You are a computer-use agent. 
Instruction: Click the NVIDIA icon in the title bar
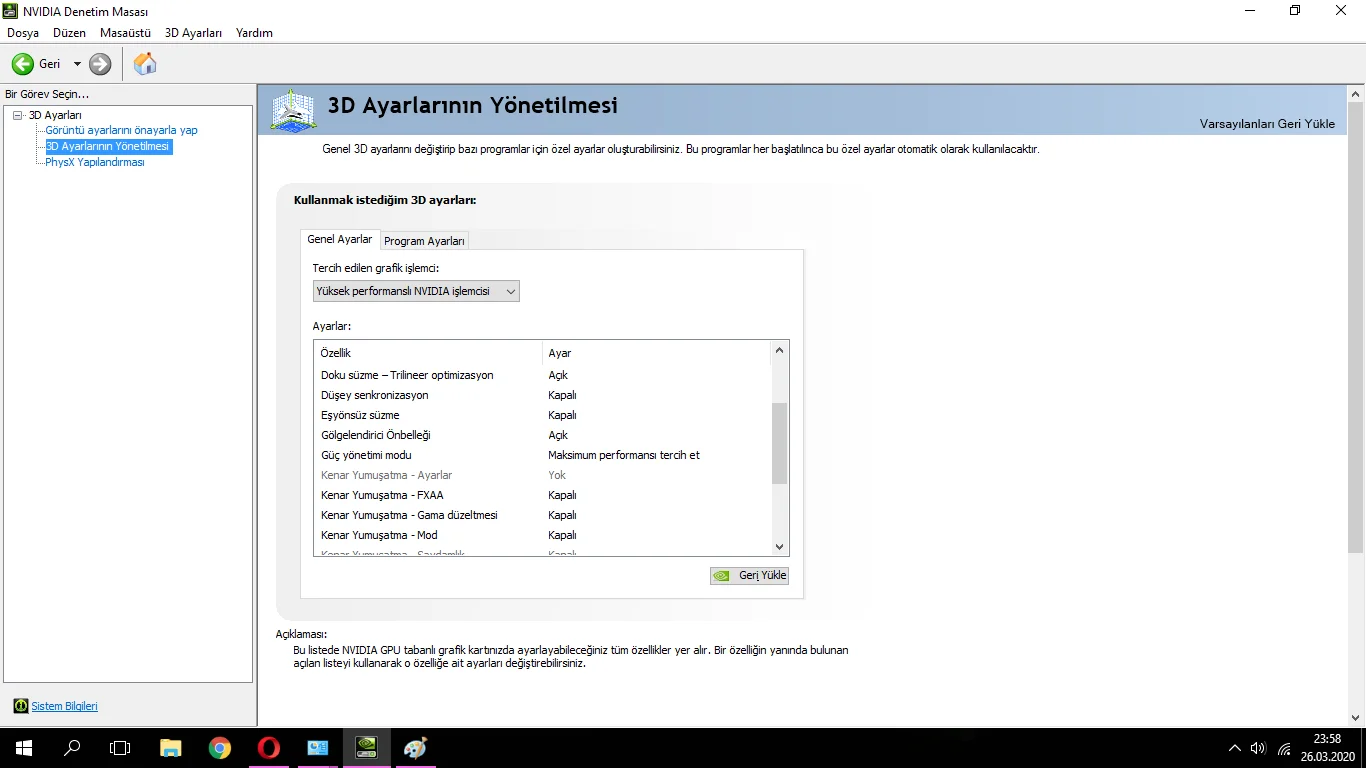[x=12, y=11]
